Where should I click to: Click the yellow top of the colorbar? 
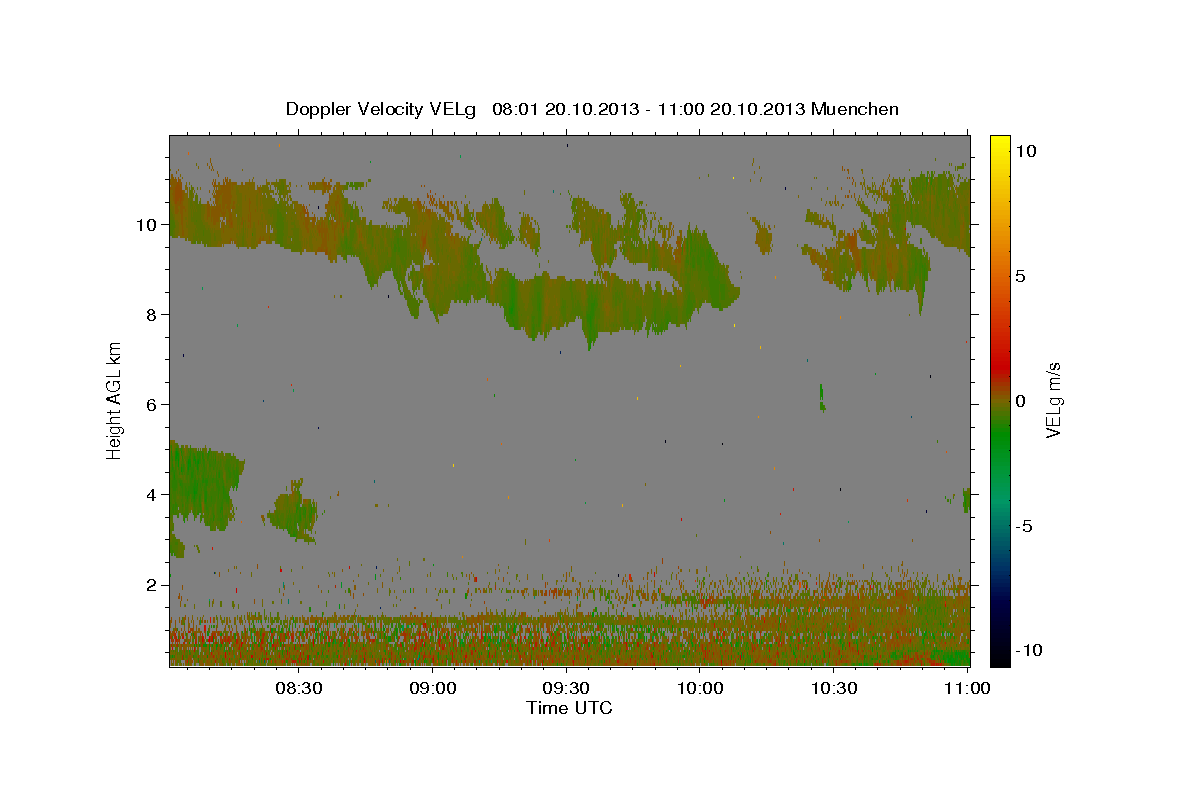[999, 145]
